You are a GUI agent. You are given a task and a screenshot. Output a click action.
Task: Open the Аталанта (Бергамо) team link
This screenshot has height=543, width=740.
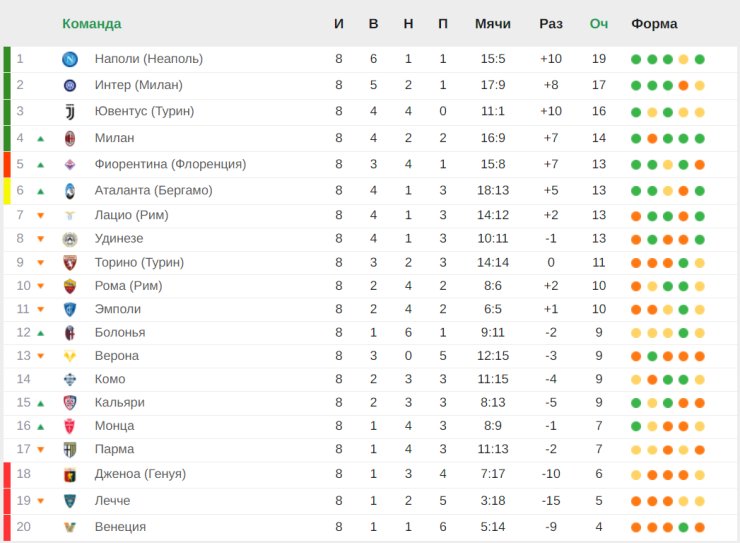click(153, 190)
